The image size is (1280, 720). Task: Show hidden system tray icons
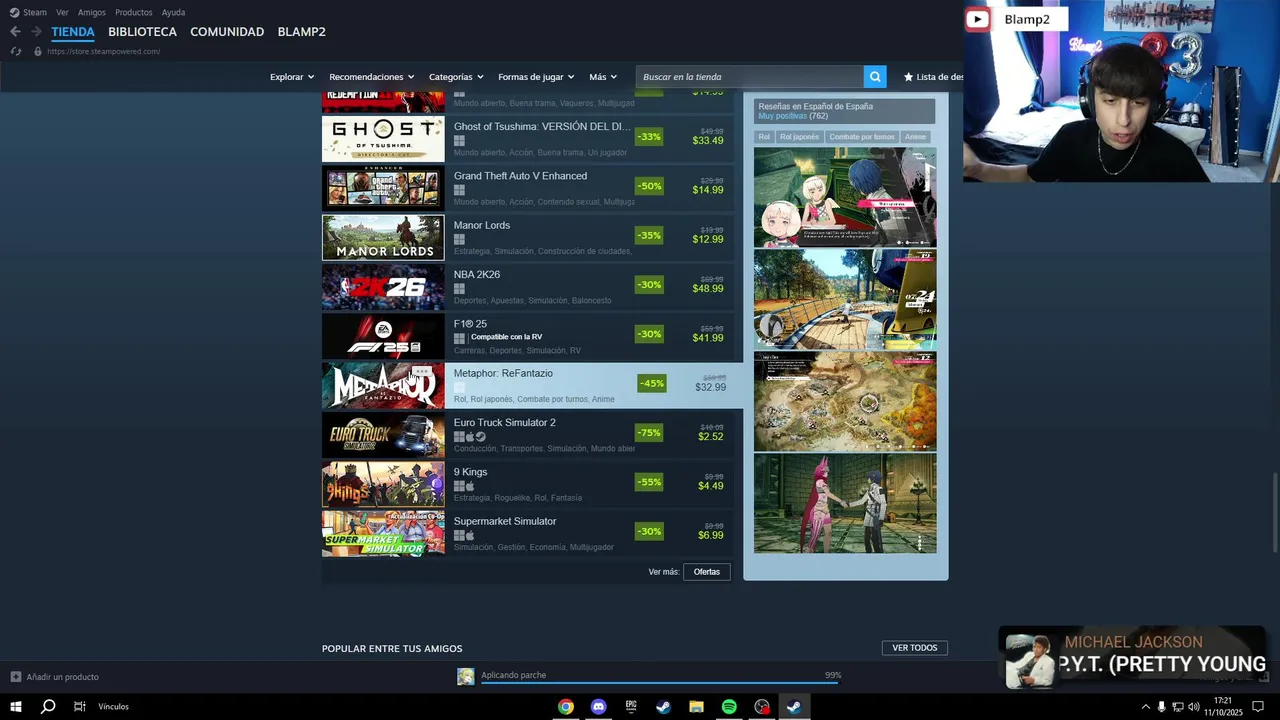1145,707
